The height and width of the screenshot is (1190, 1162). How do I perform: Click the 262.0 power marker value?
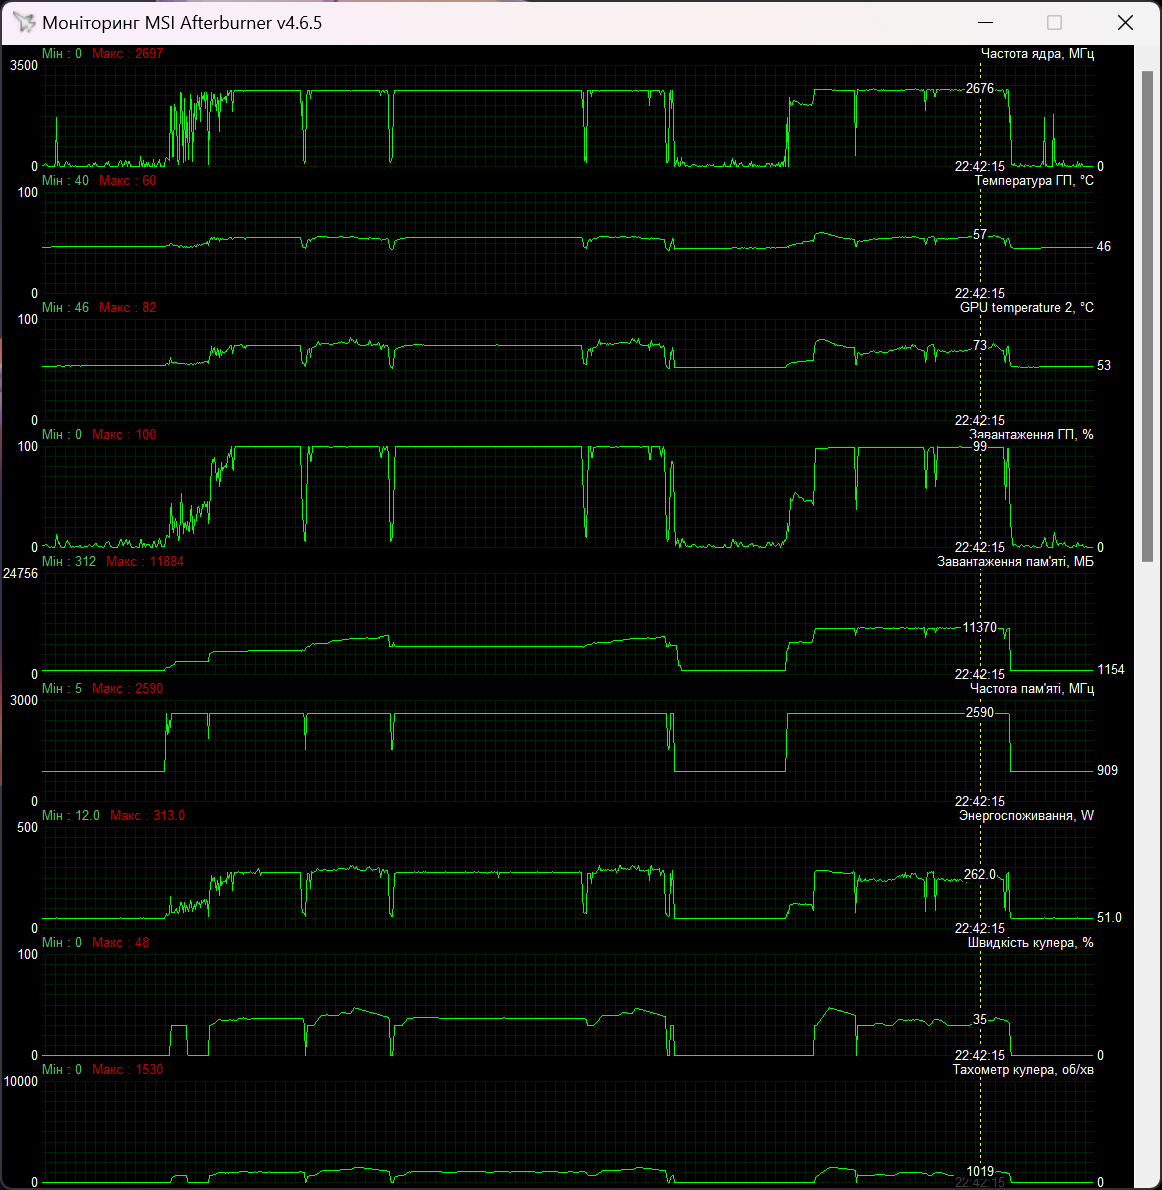pyautogui.click(x=980, y=875)
